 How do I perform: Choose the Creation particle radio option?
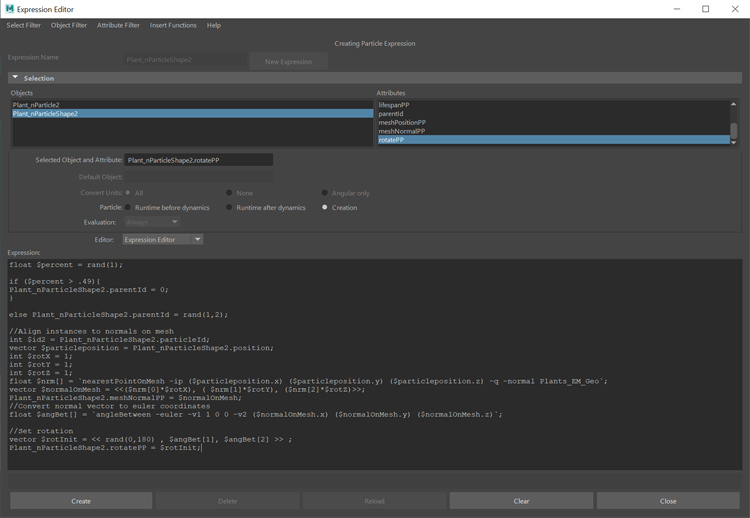(325, 207)
